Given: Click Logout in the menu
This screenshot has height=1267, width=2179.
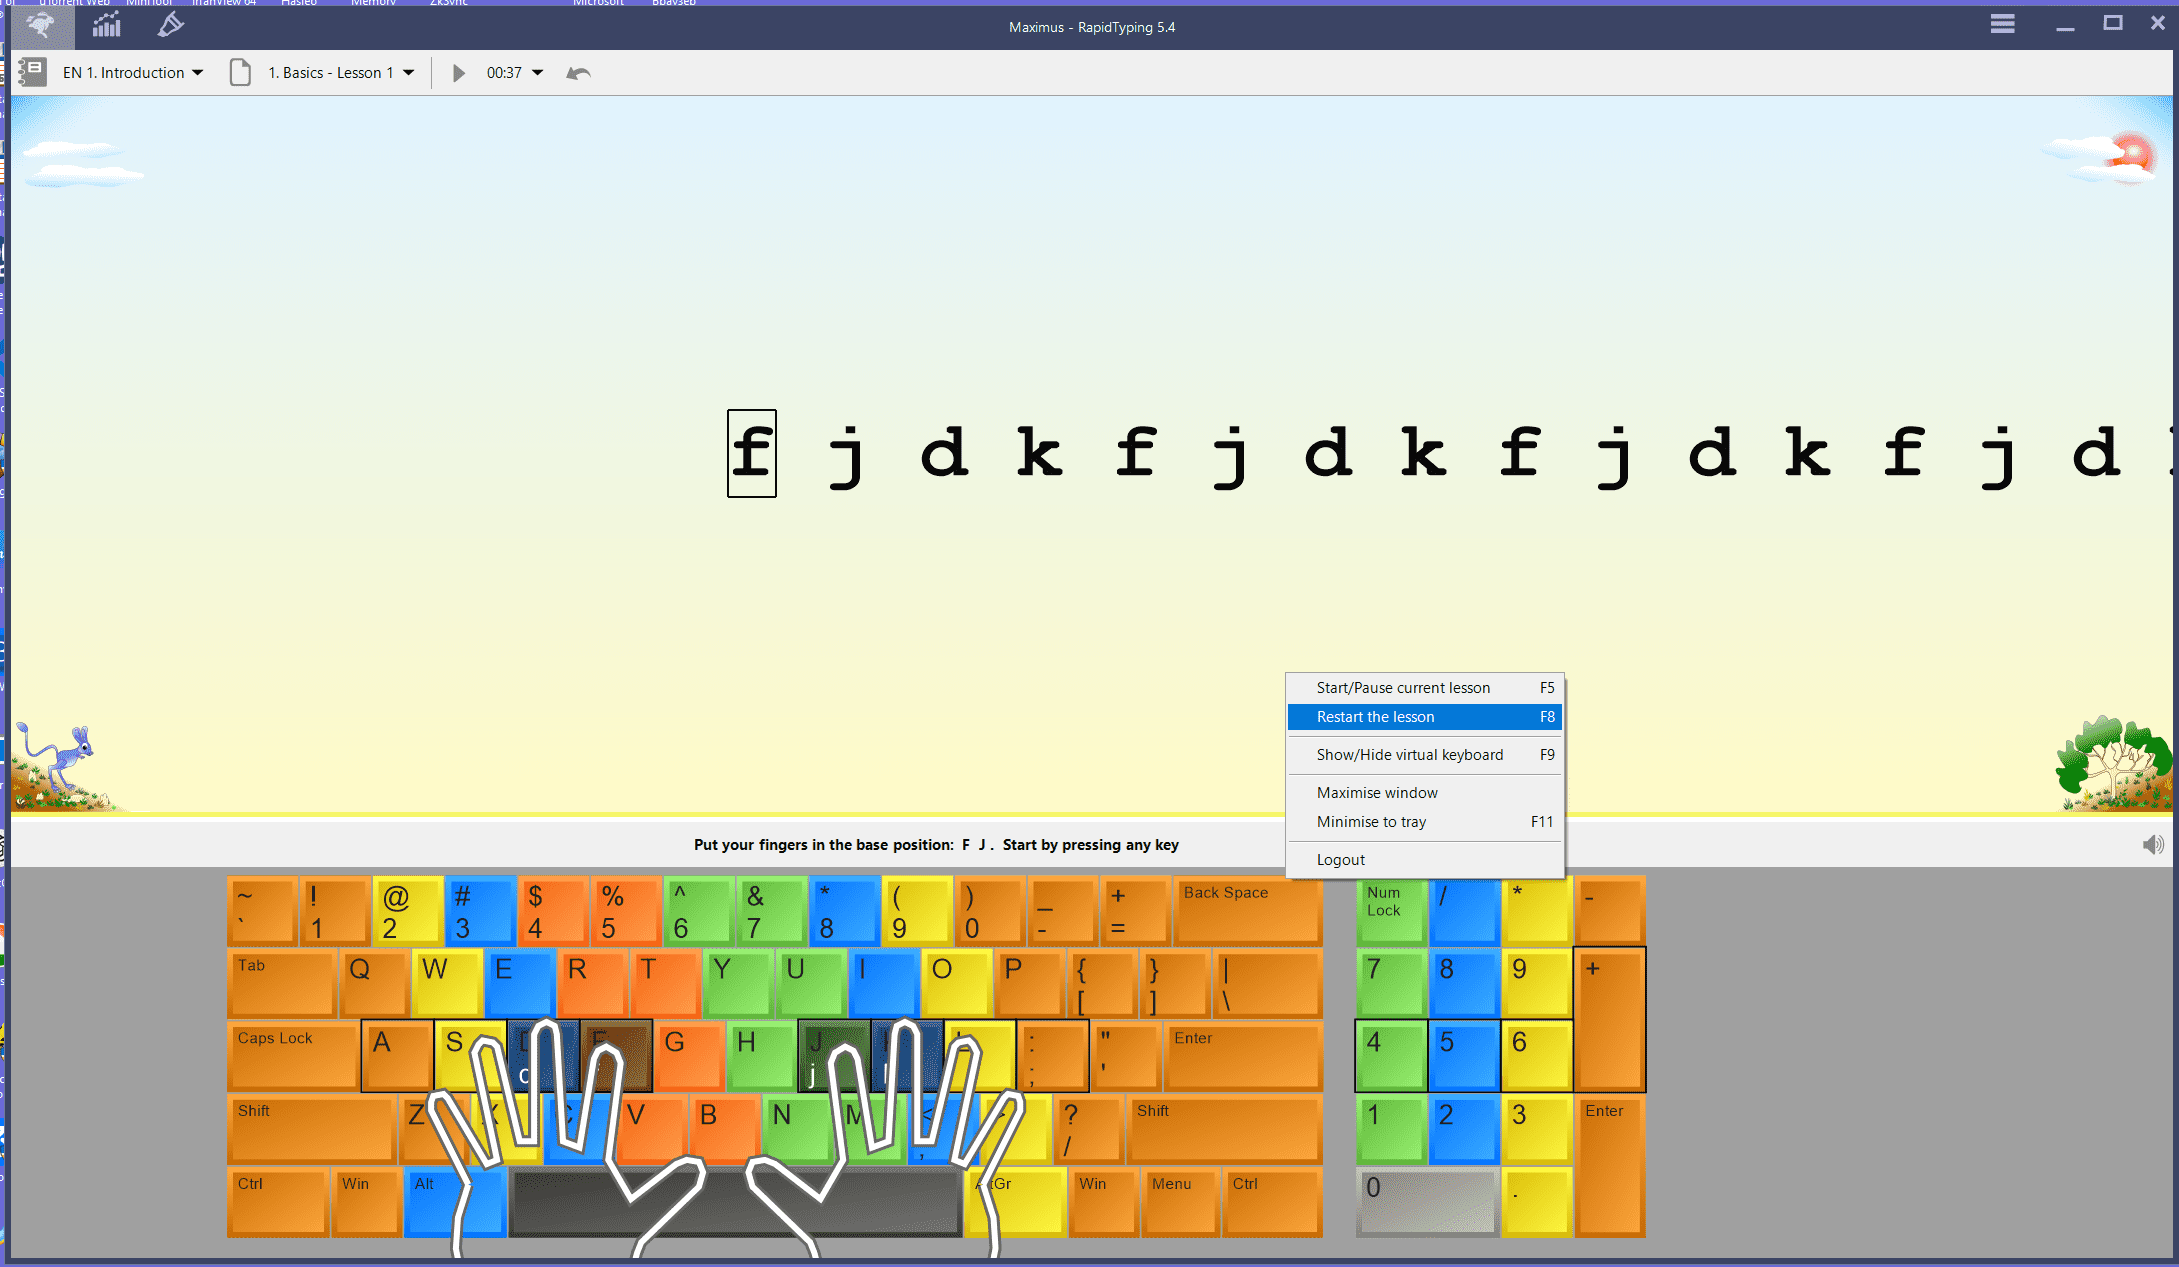Looking at the screenshot, I should point(1340,860).
